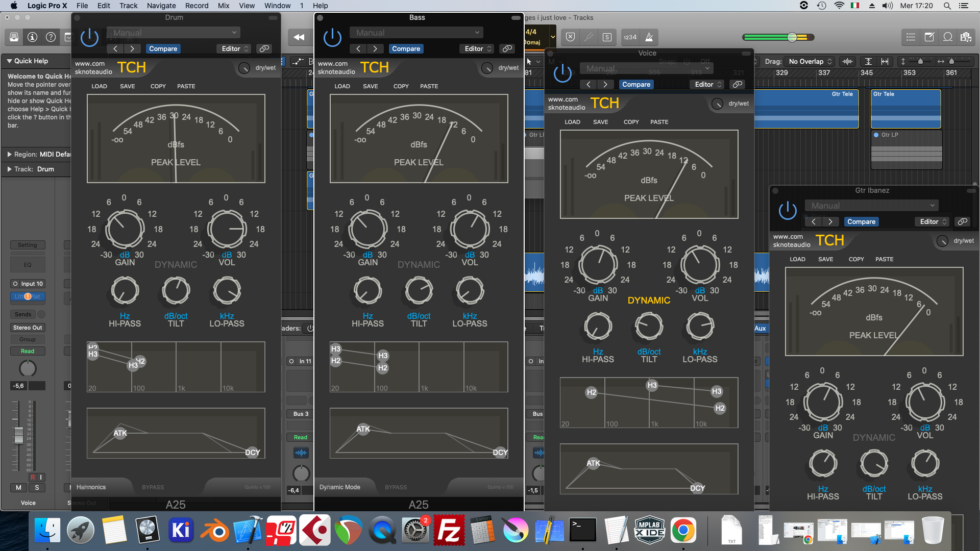Solo the Voice channel strip
Image resolution: width=980 pixels, height=551 pixels.
point(36,487)
